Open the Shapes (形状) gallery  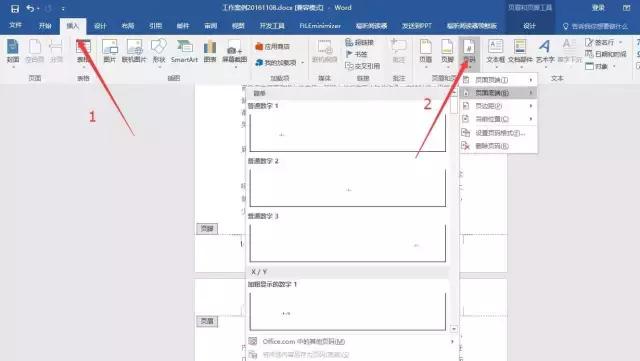(159, 52)
